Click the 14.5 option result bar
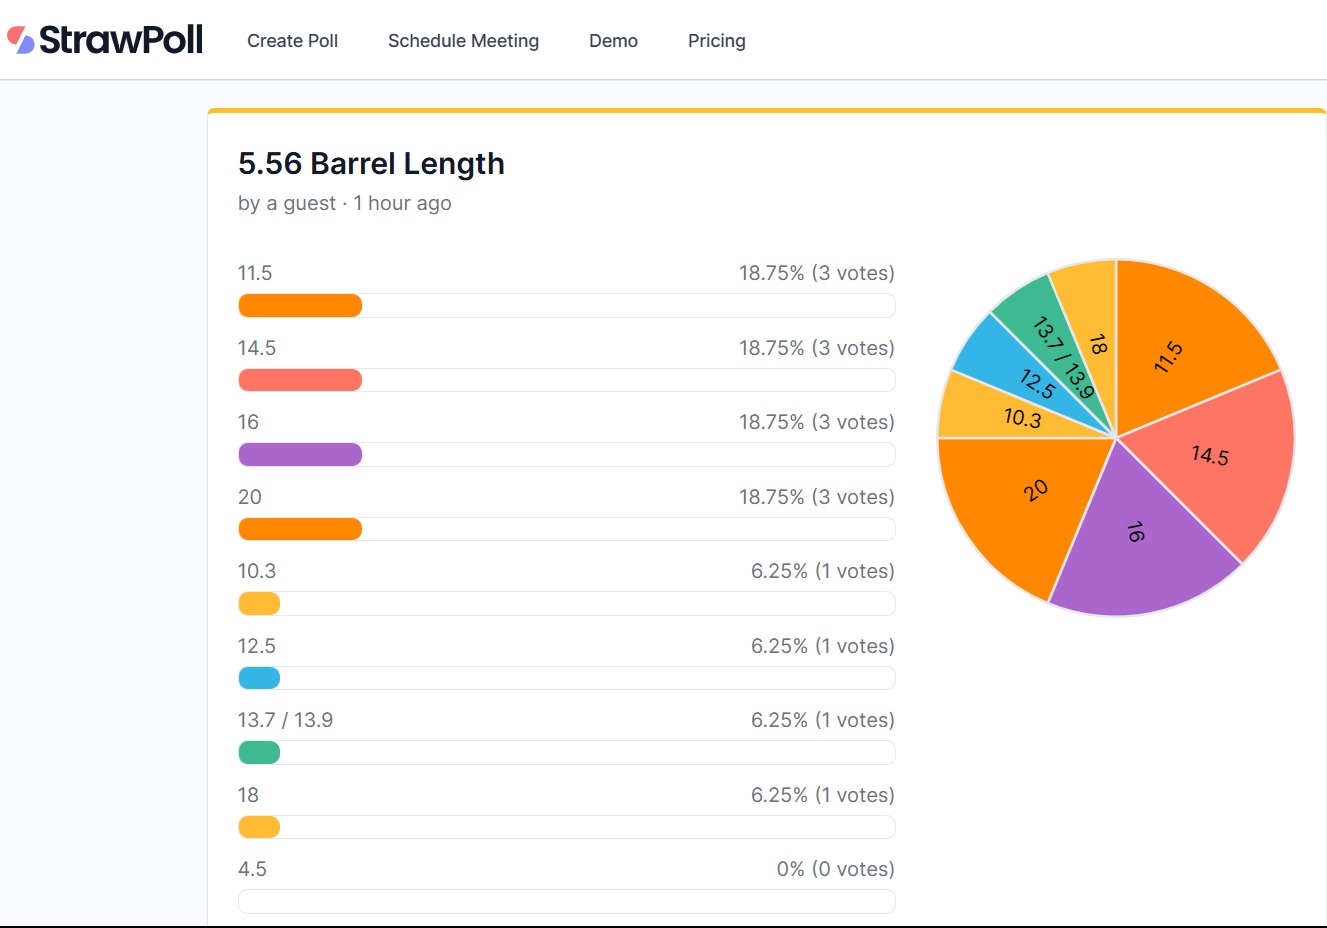The image size is (1327, 928). pyautogui.click(x=566, y=380)
